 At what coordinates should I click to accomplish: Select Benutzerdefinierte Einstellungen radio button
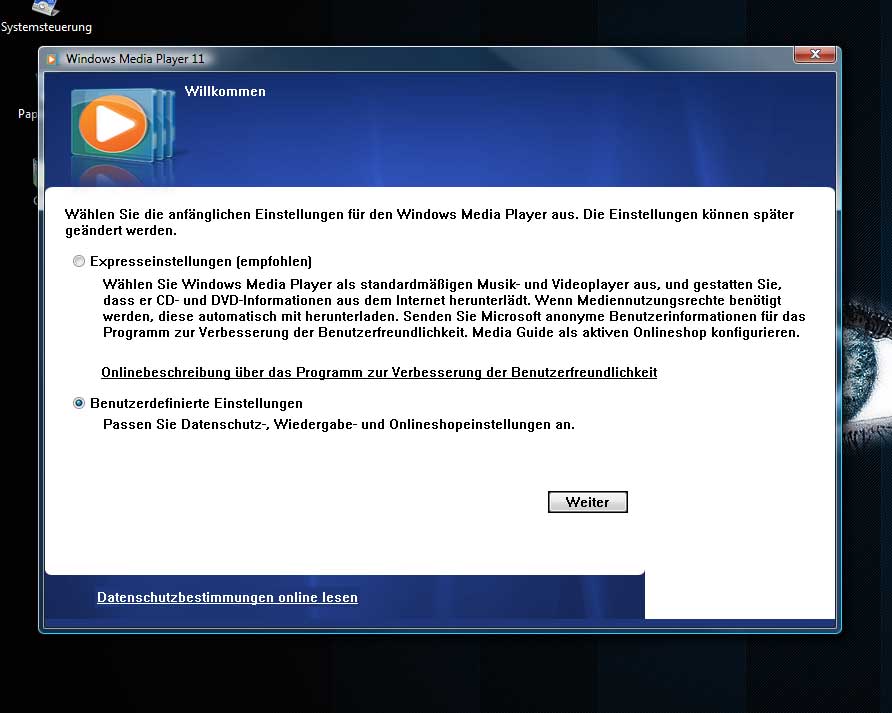(79, 403)
